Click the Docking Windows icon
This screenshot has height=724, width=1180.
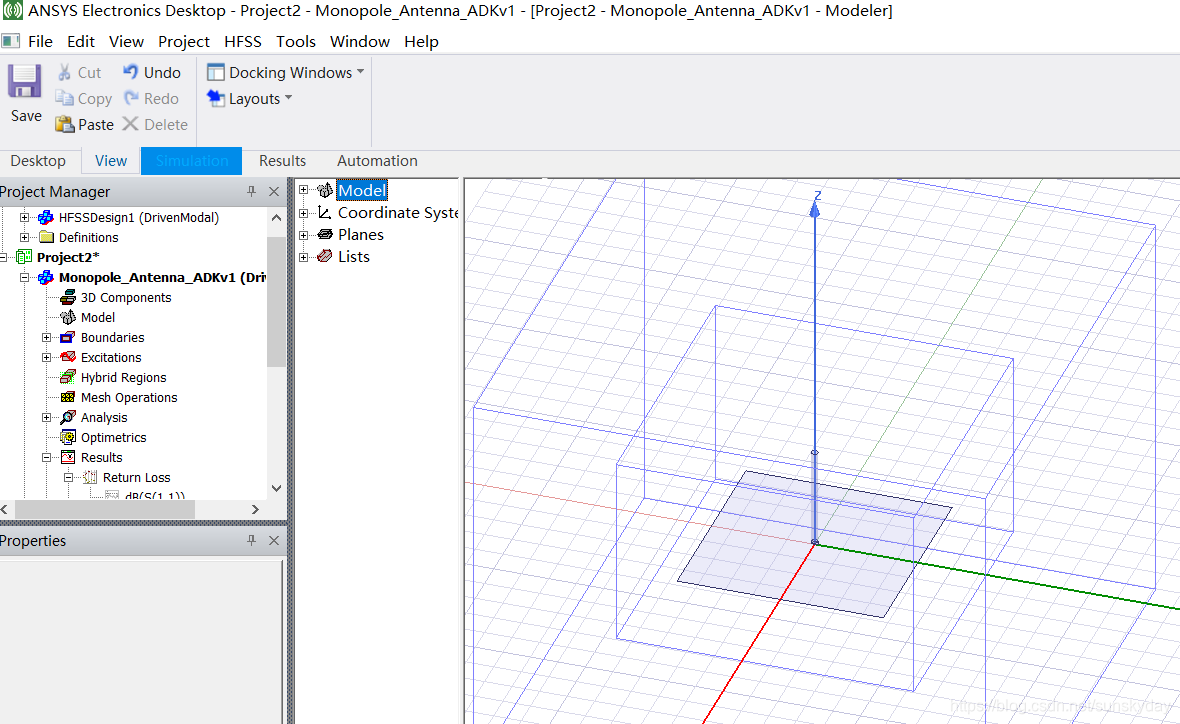click(x=216, y=72)
